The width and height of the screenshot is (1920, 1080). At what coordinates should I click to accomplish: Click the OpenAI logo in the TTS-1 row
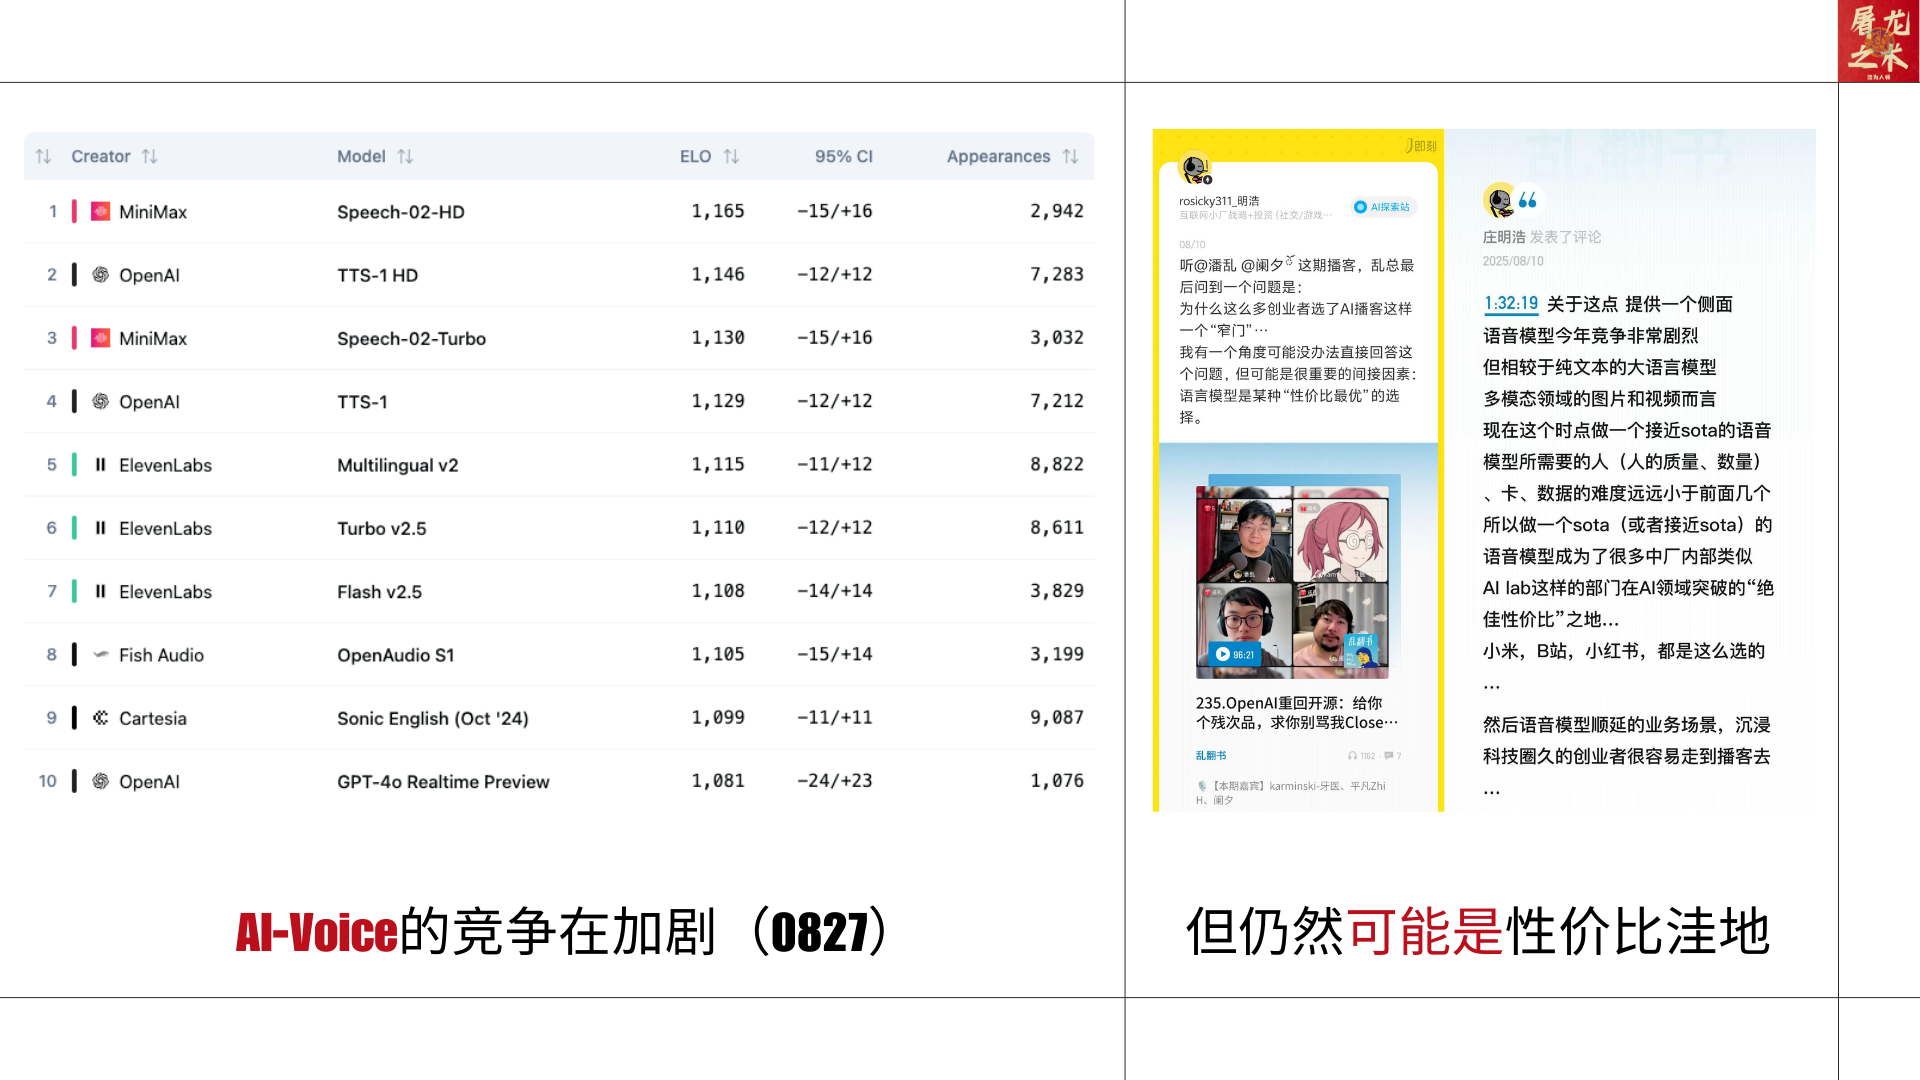tap(101, 401)
